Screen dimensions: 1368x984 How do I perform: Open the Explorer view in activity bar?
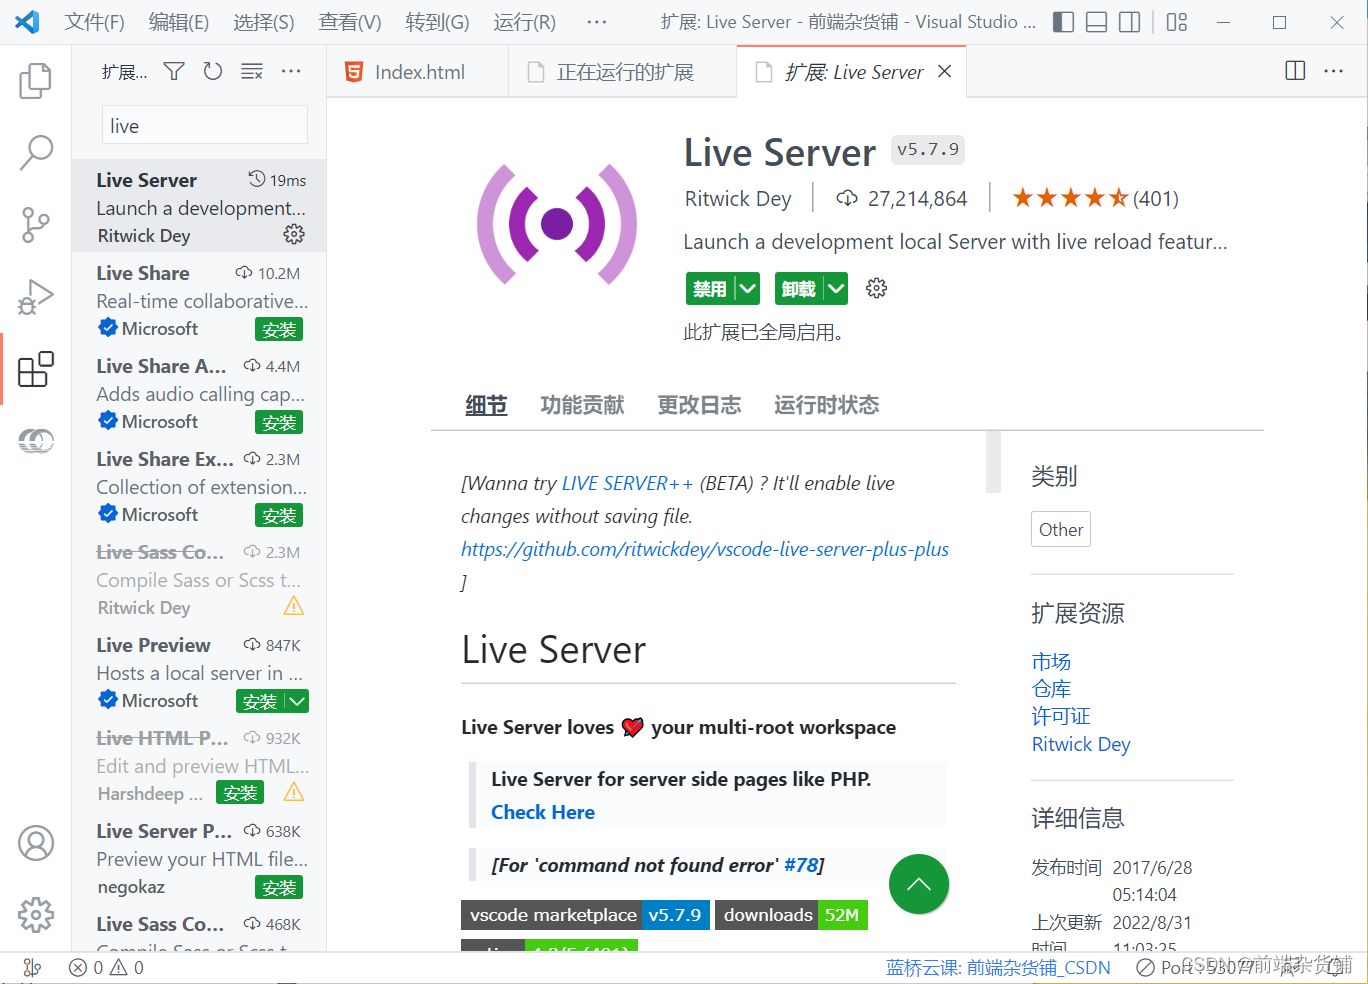36,81
